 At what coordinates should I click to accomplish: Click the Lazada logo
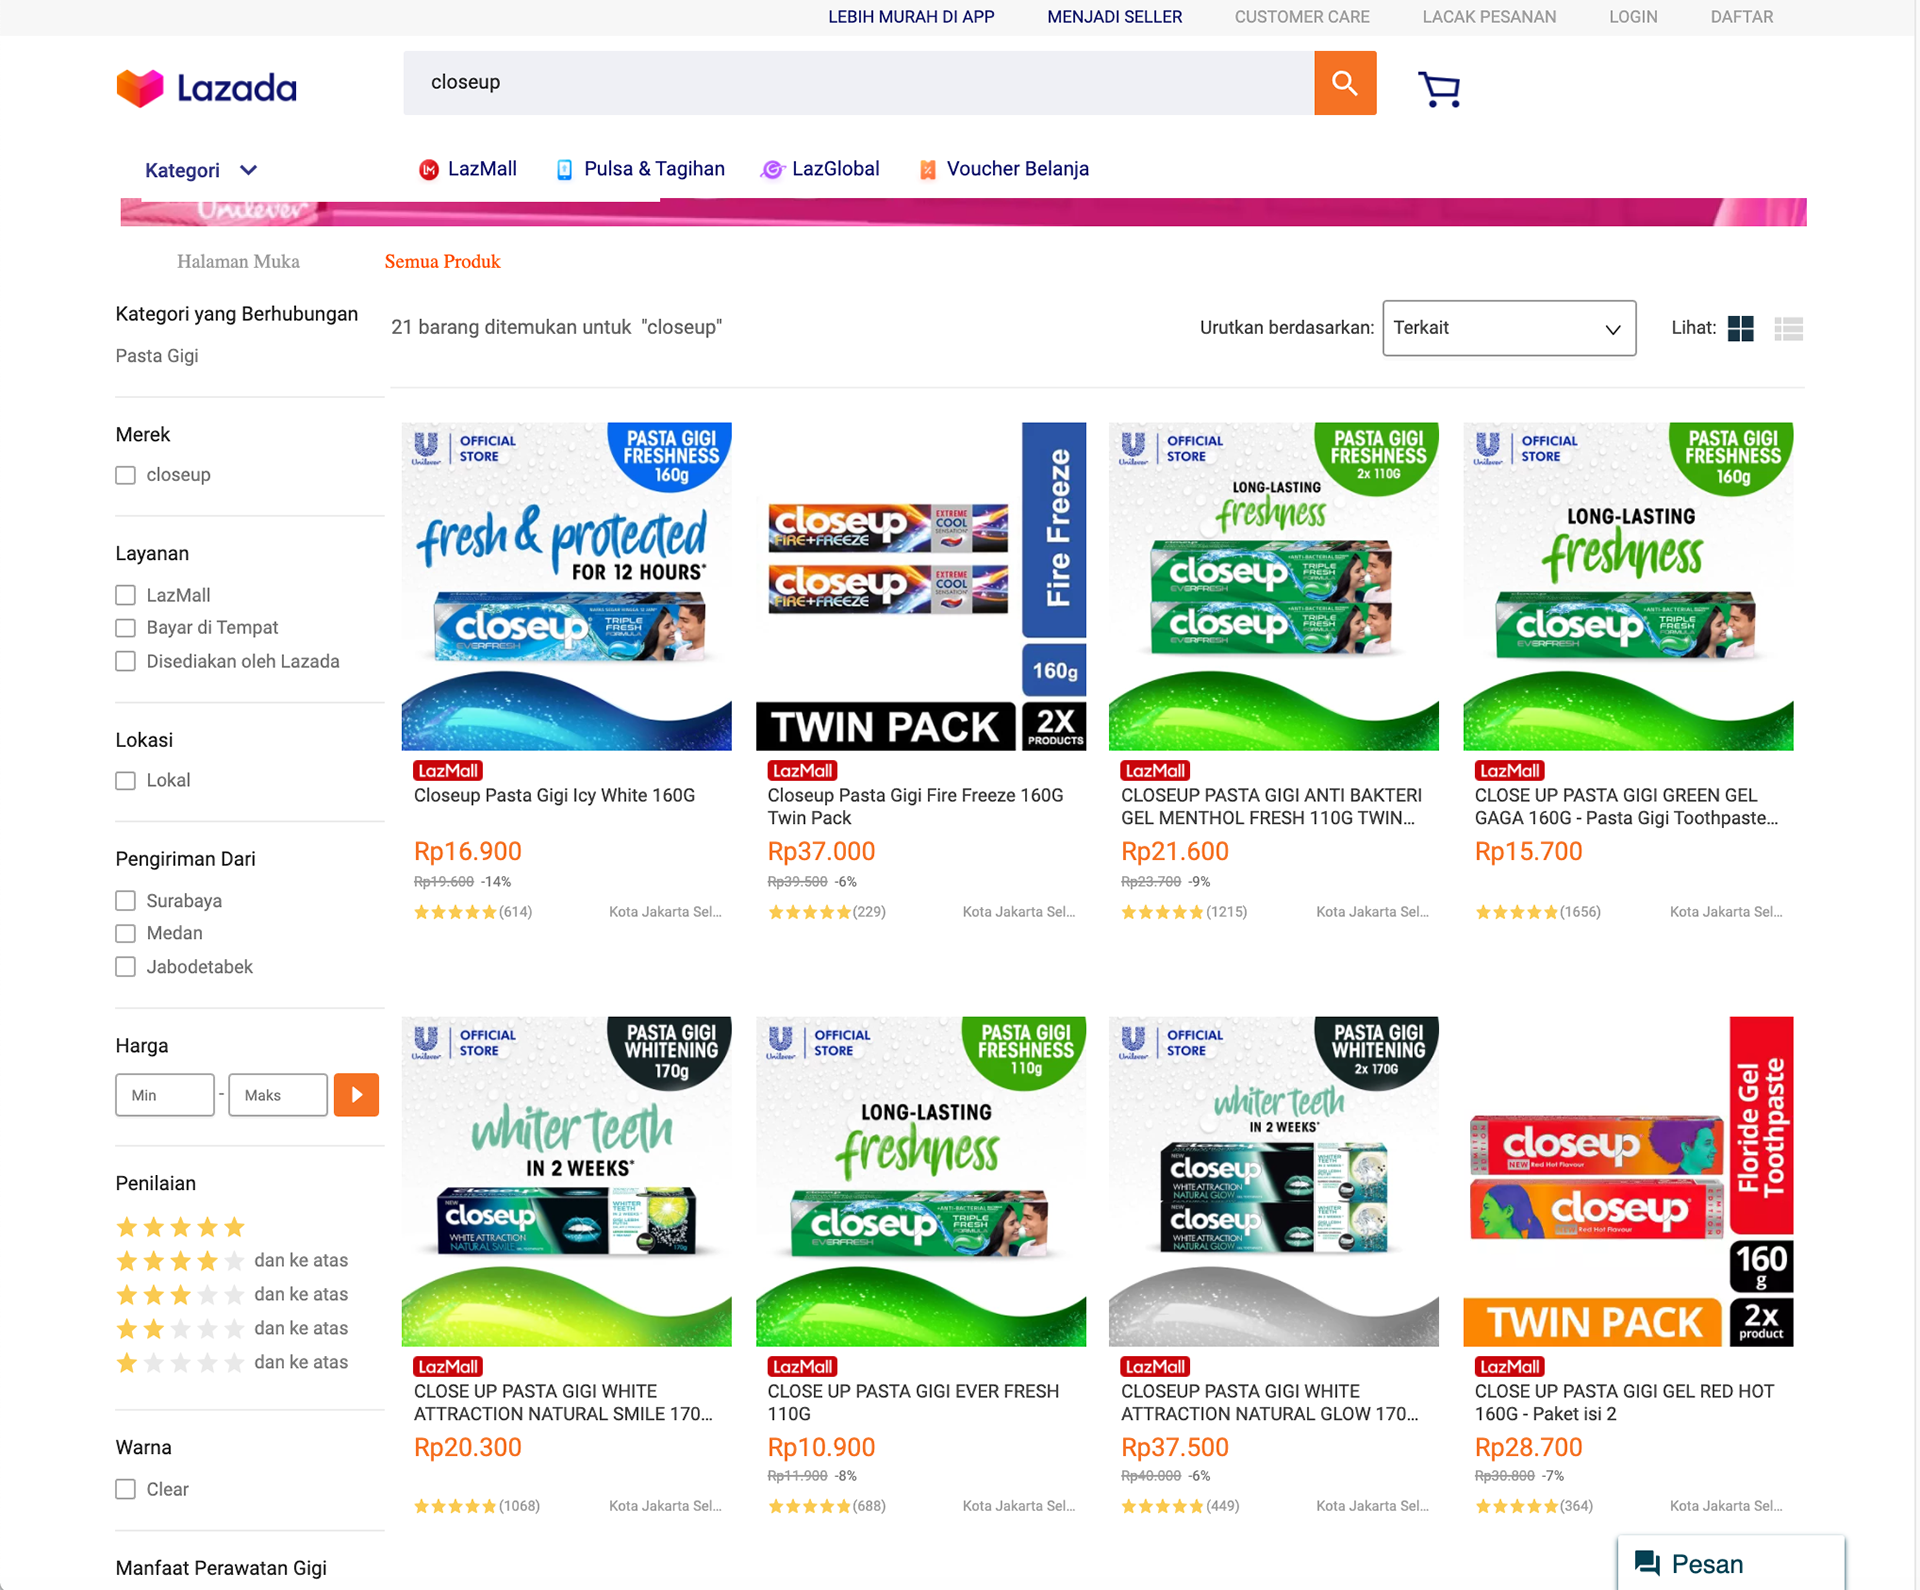coord(206,88)
